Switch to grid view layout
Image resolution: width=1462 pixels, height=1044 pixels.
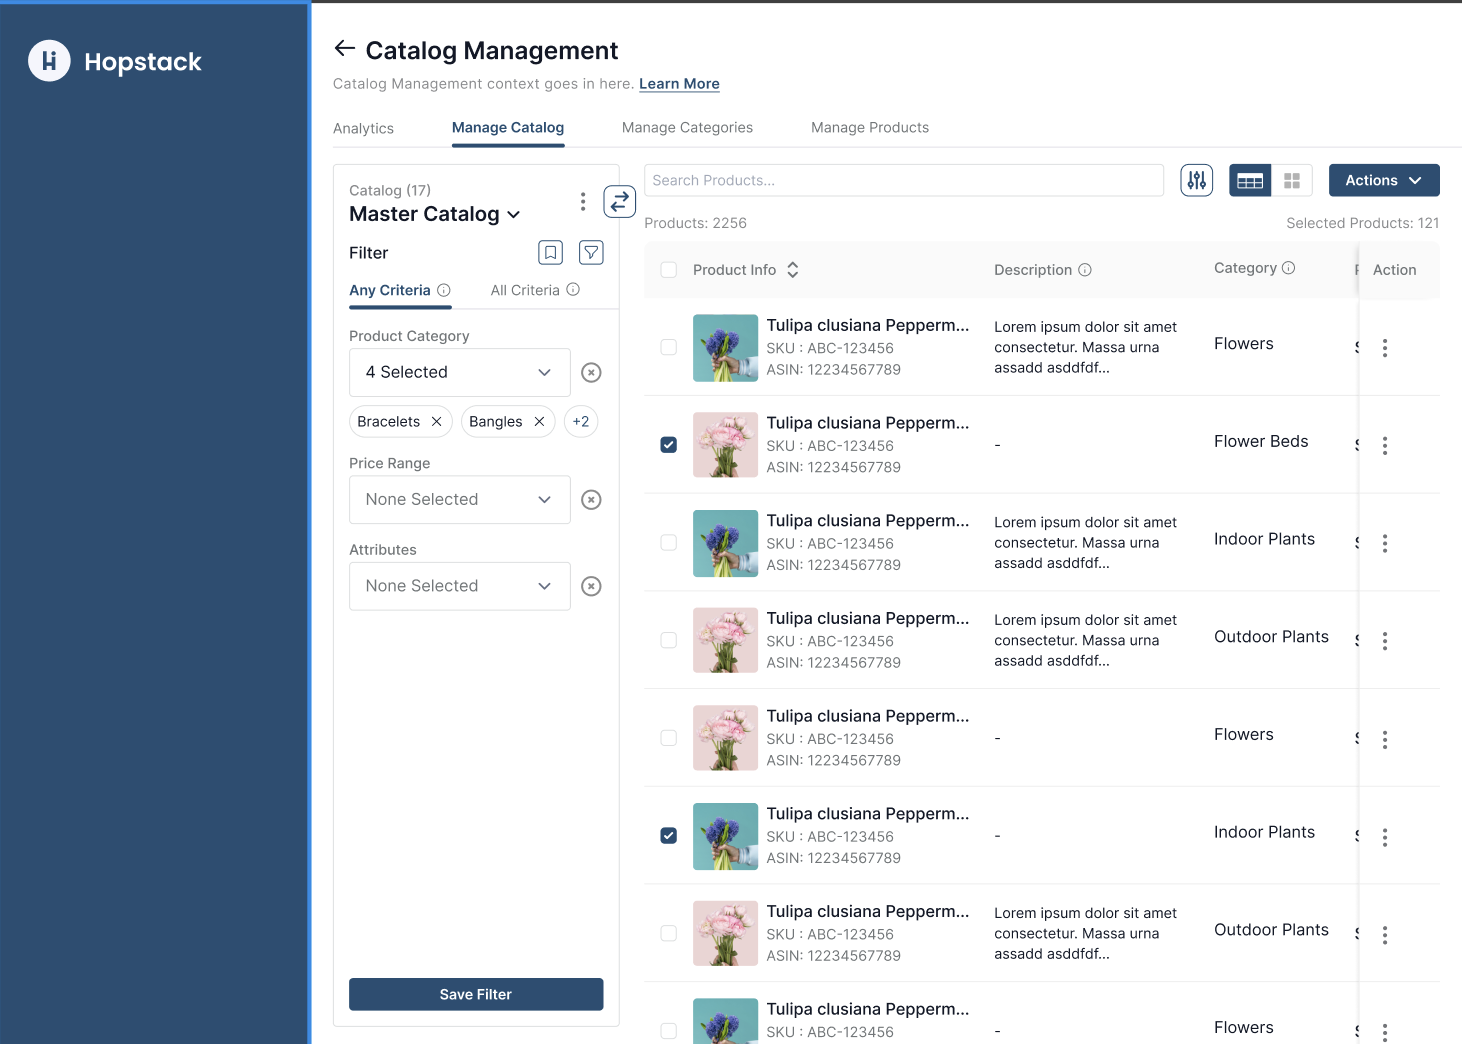coord(1291,181)
